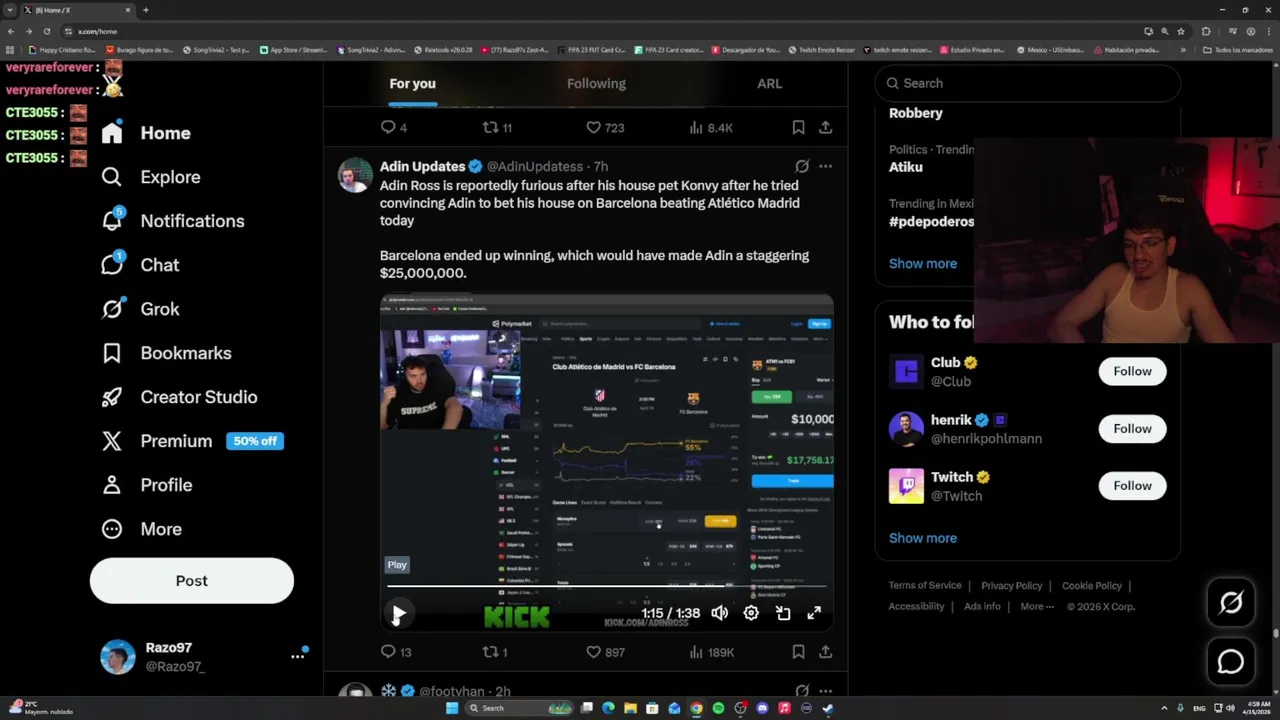This screenshot has height=720, width=1280.
Task: View 189K views analytics
Action: (711, 652)
